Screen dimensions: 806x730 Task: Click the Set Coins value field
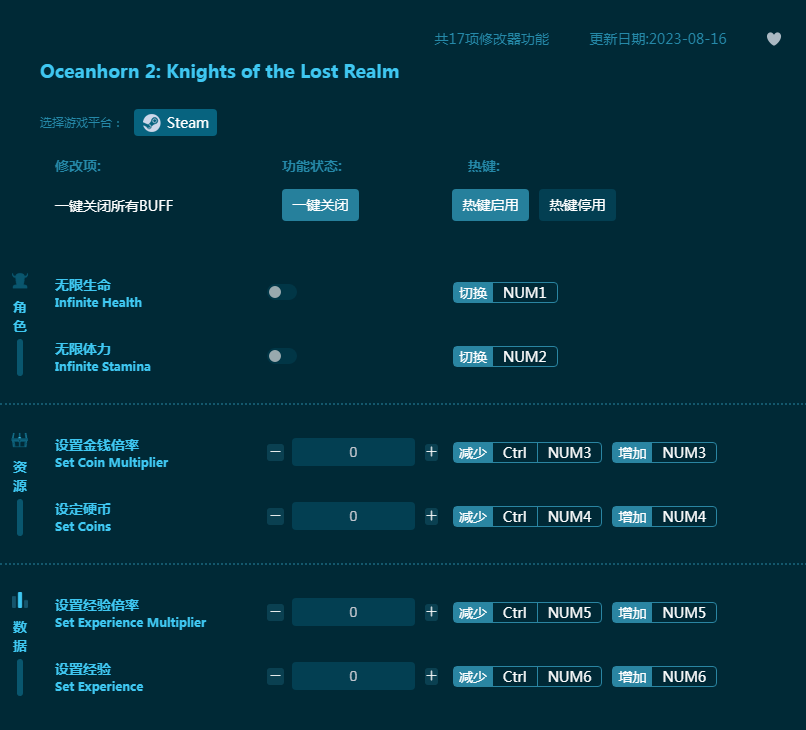pyautogui.click(x=353, y=516)
